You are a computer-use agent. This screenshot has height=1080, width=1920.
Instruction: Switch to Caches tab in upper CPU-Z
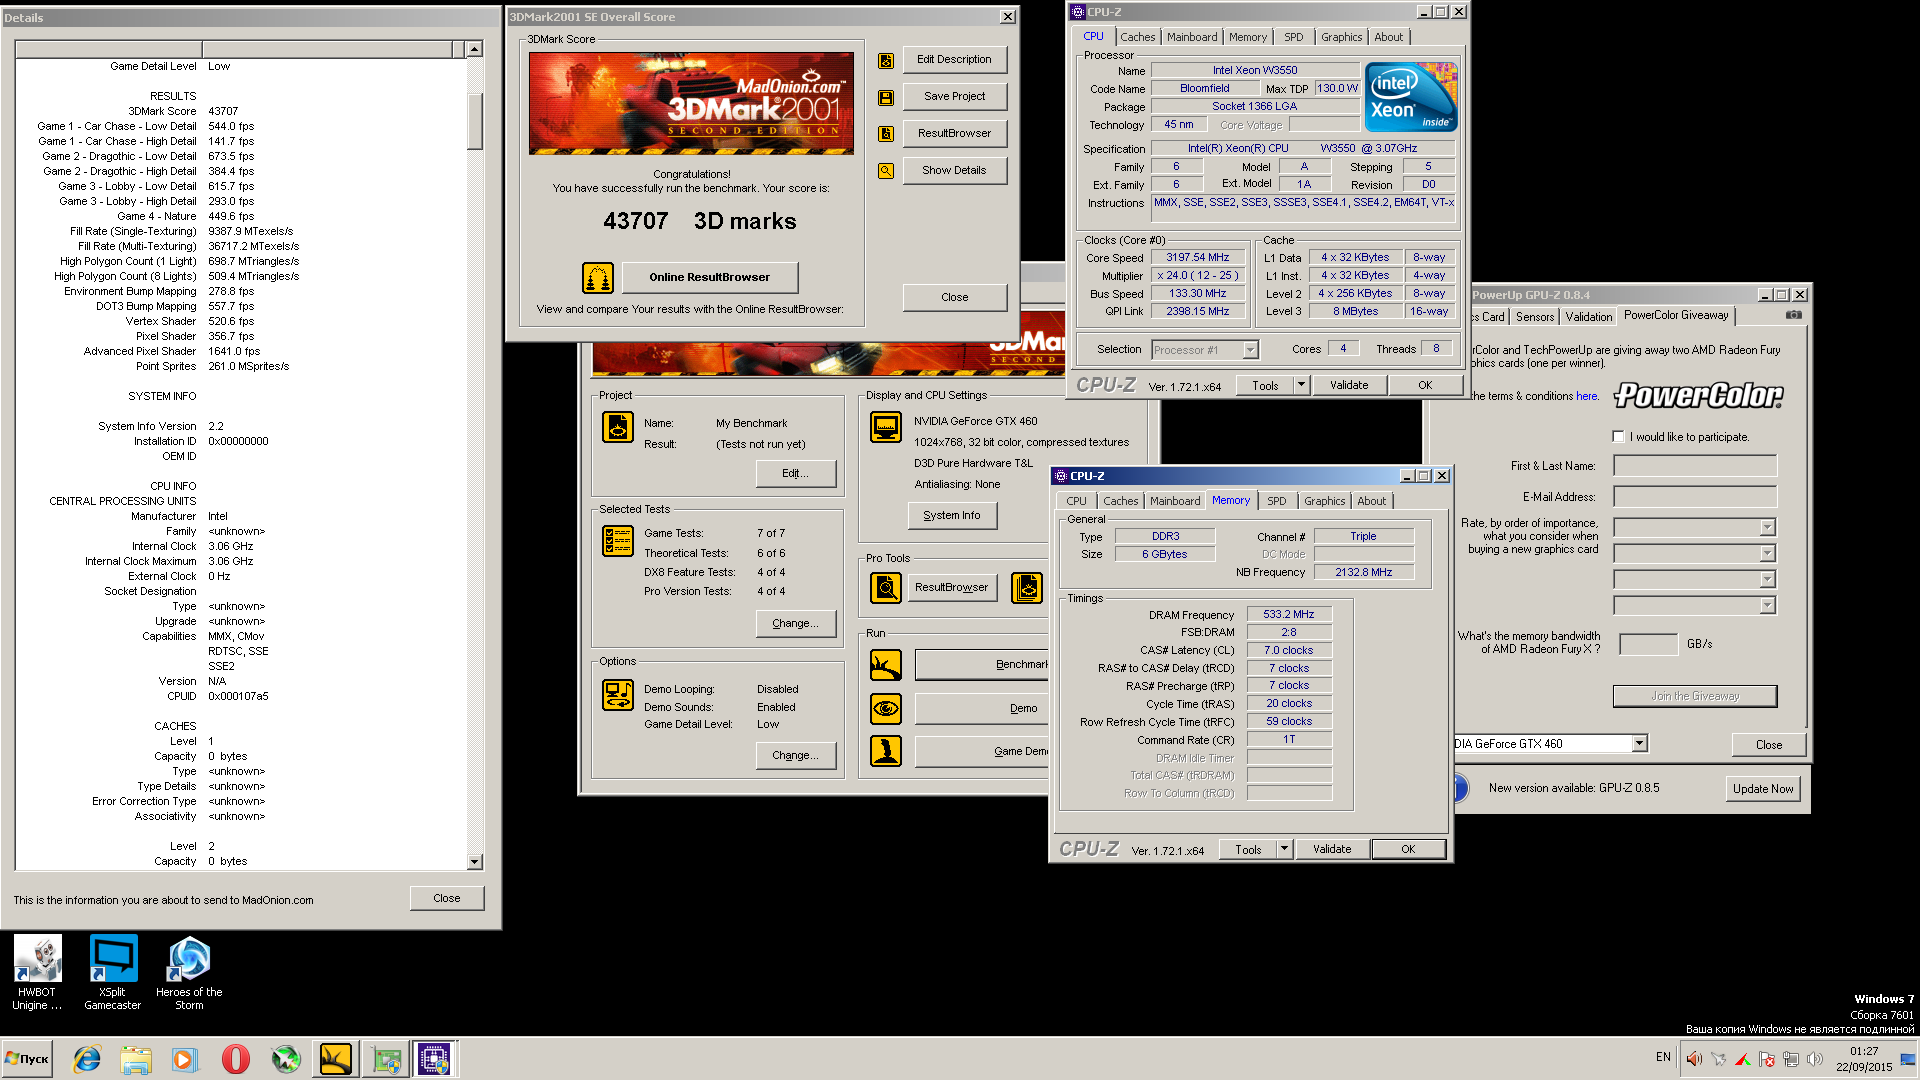click(x=1137, y=37)
